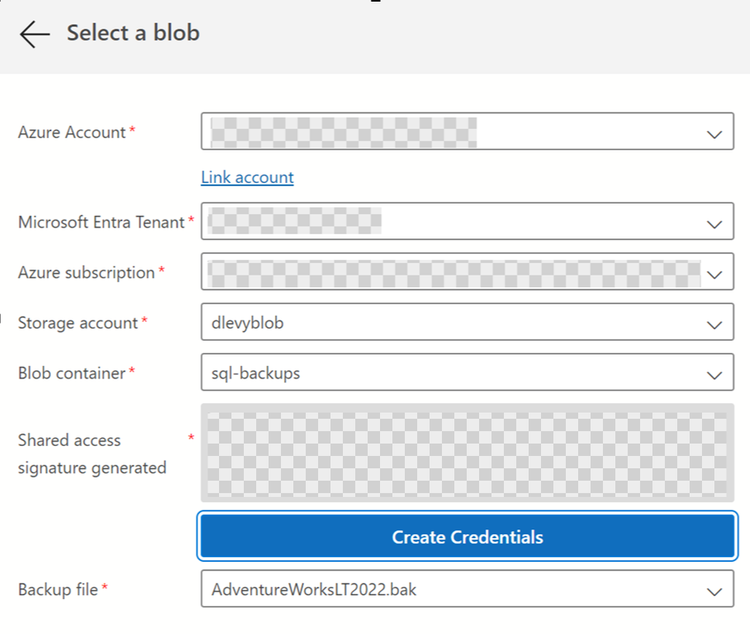
Task: Select the sql-backups container value
Action: pyautogui.click(x=256, y=373)
